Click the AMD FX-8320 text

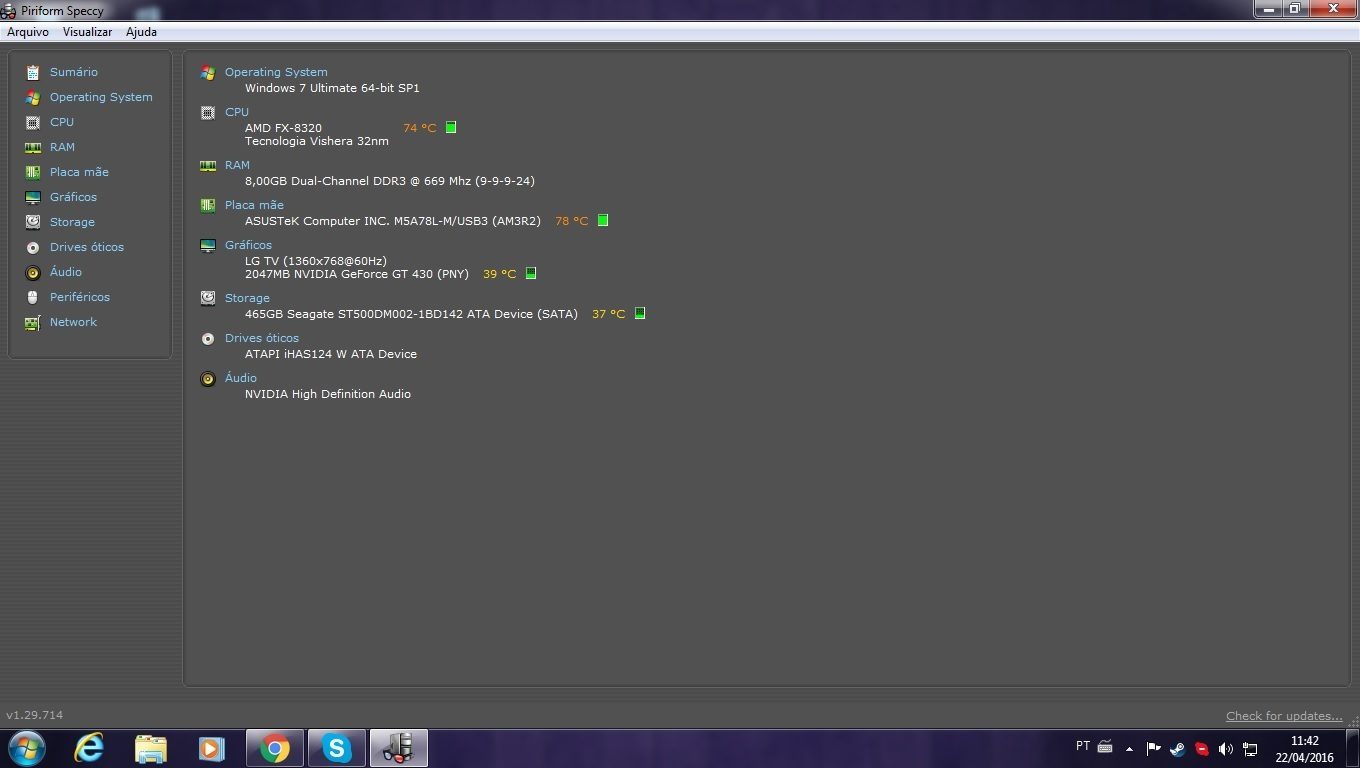[x=283, y=128]
